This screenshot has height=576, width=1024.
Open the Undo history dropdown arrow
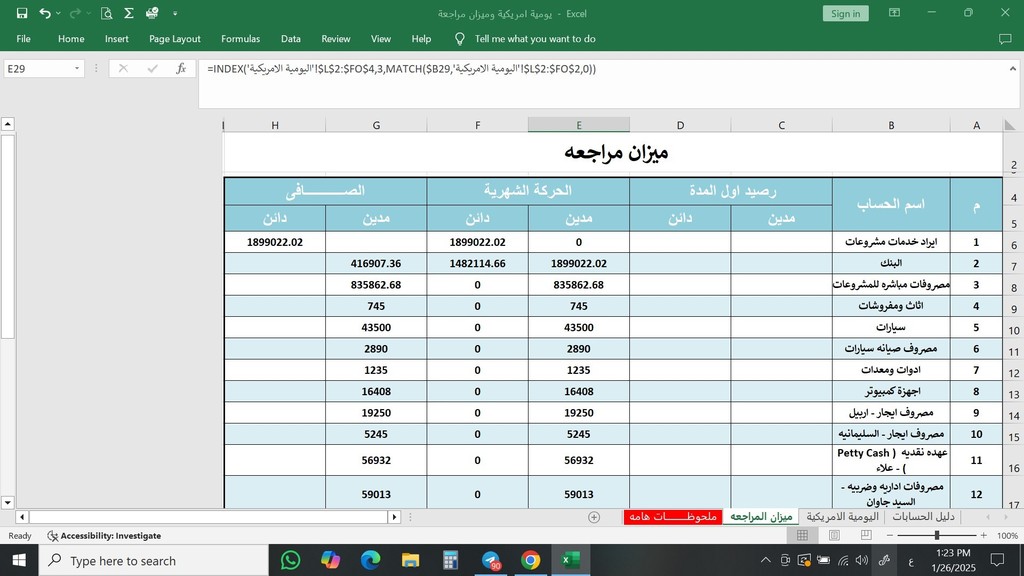[x=58, y=13]
